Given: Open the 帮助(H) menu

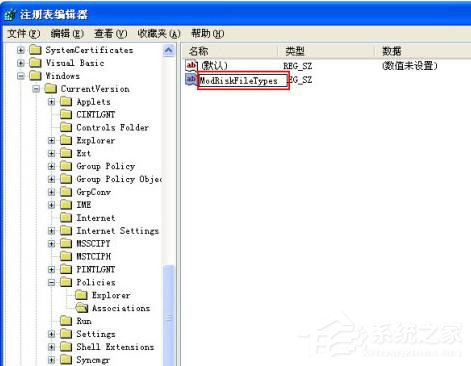Looking at the screenshot, I should [207, 33].
